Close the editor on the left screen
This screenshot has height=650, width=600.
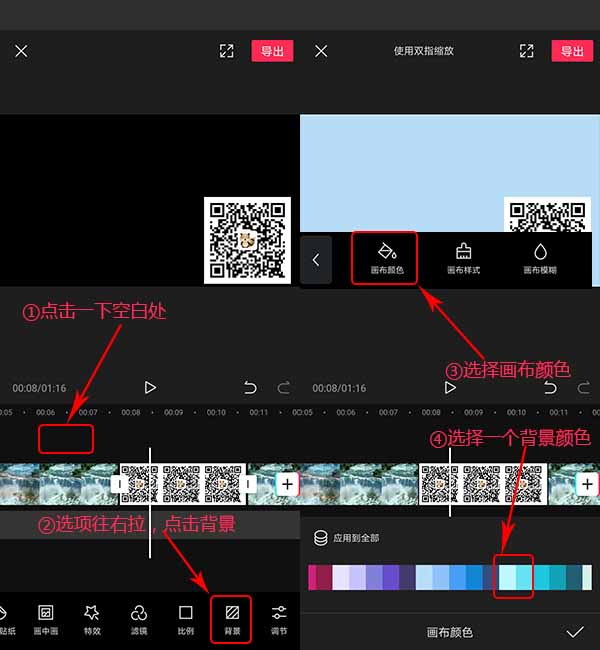click(x=21, y=51)
